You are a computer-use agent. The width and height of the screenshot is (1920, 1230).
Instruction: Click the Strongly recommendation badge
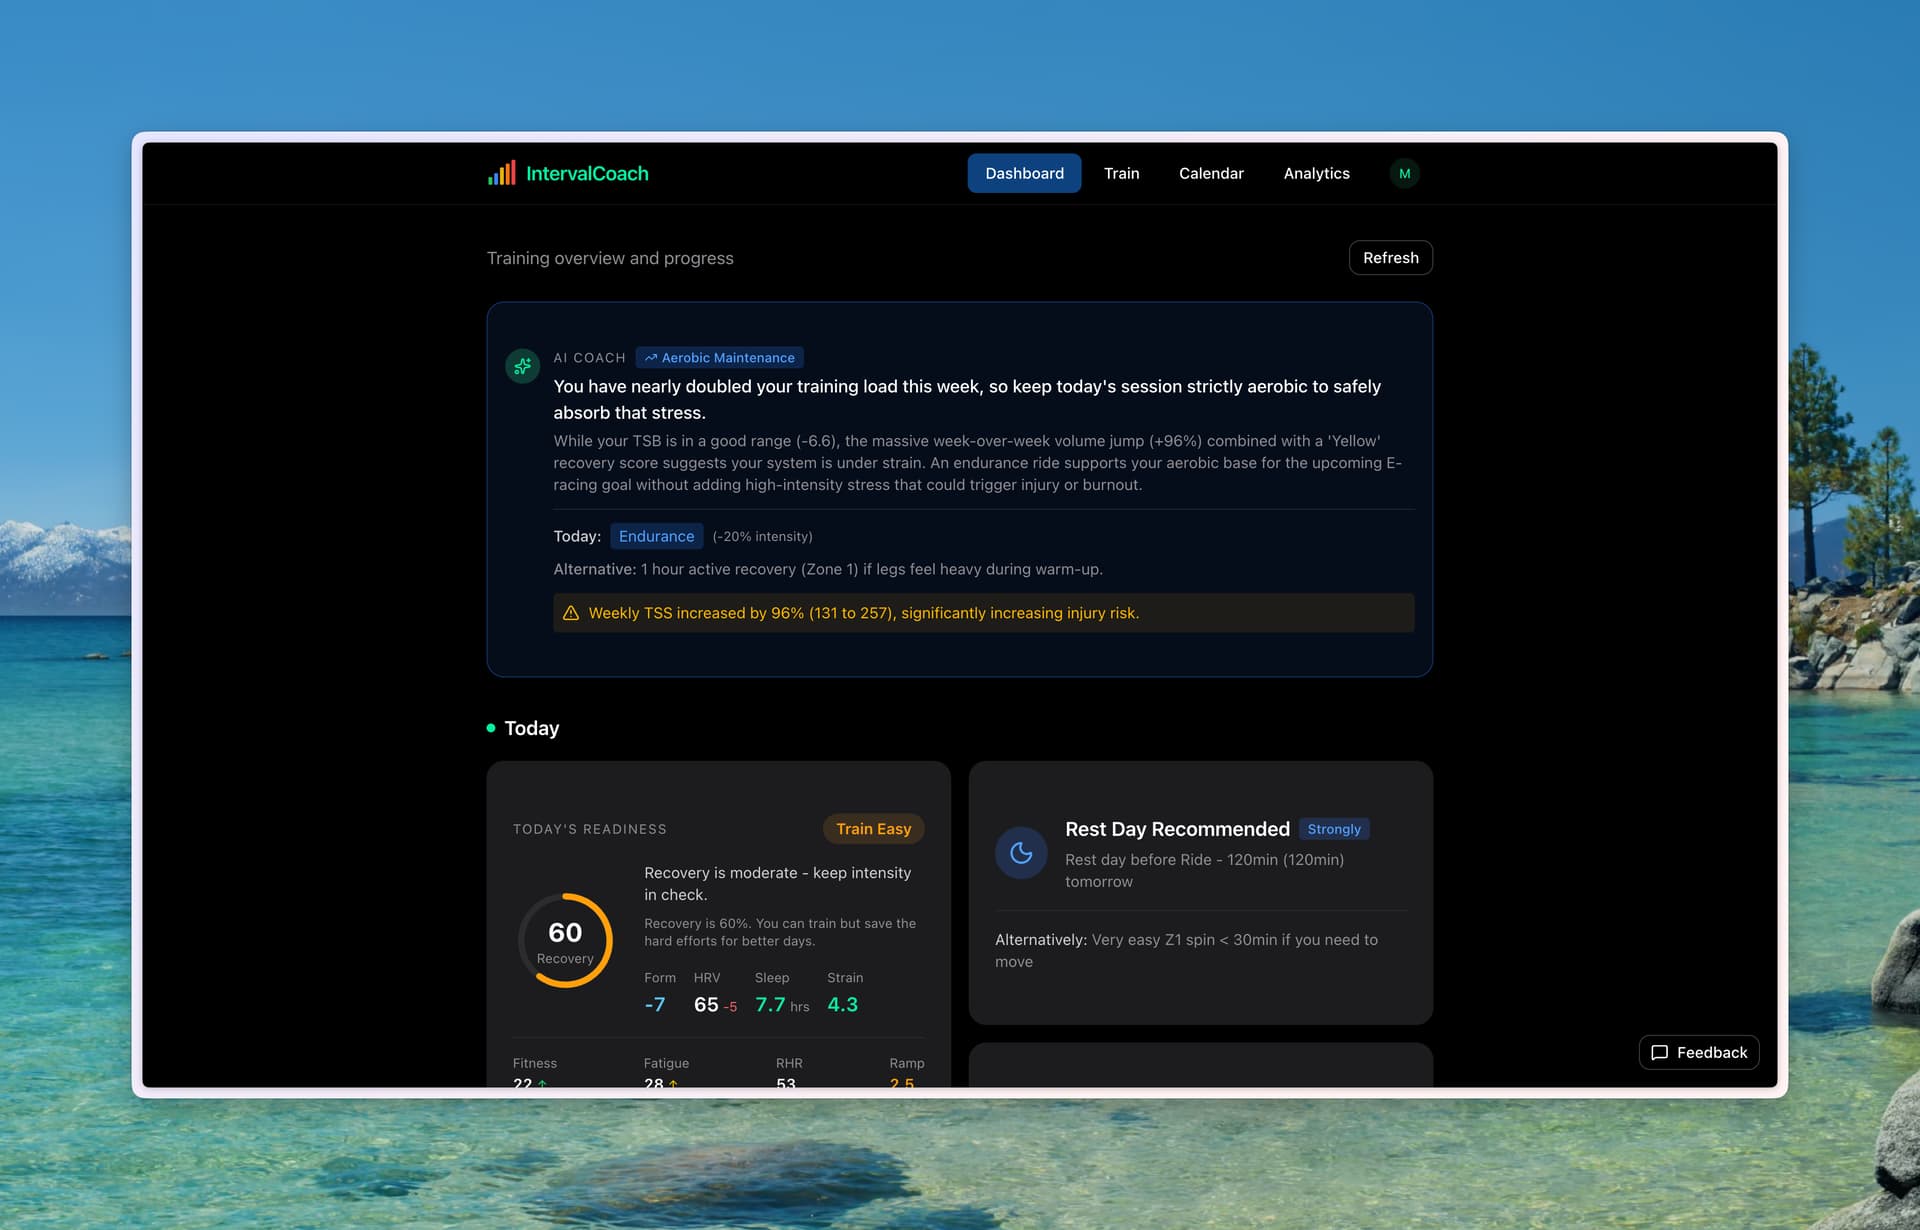pos(1333,829)
